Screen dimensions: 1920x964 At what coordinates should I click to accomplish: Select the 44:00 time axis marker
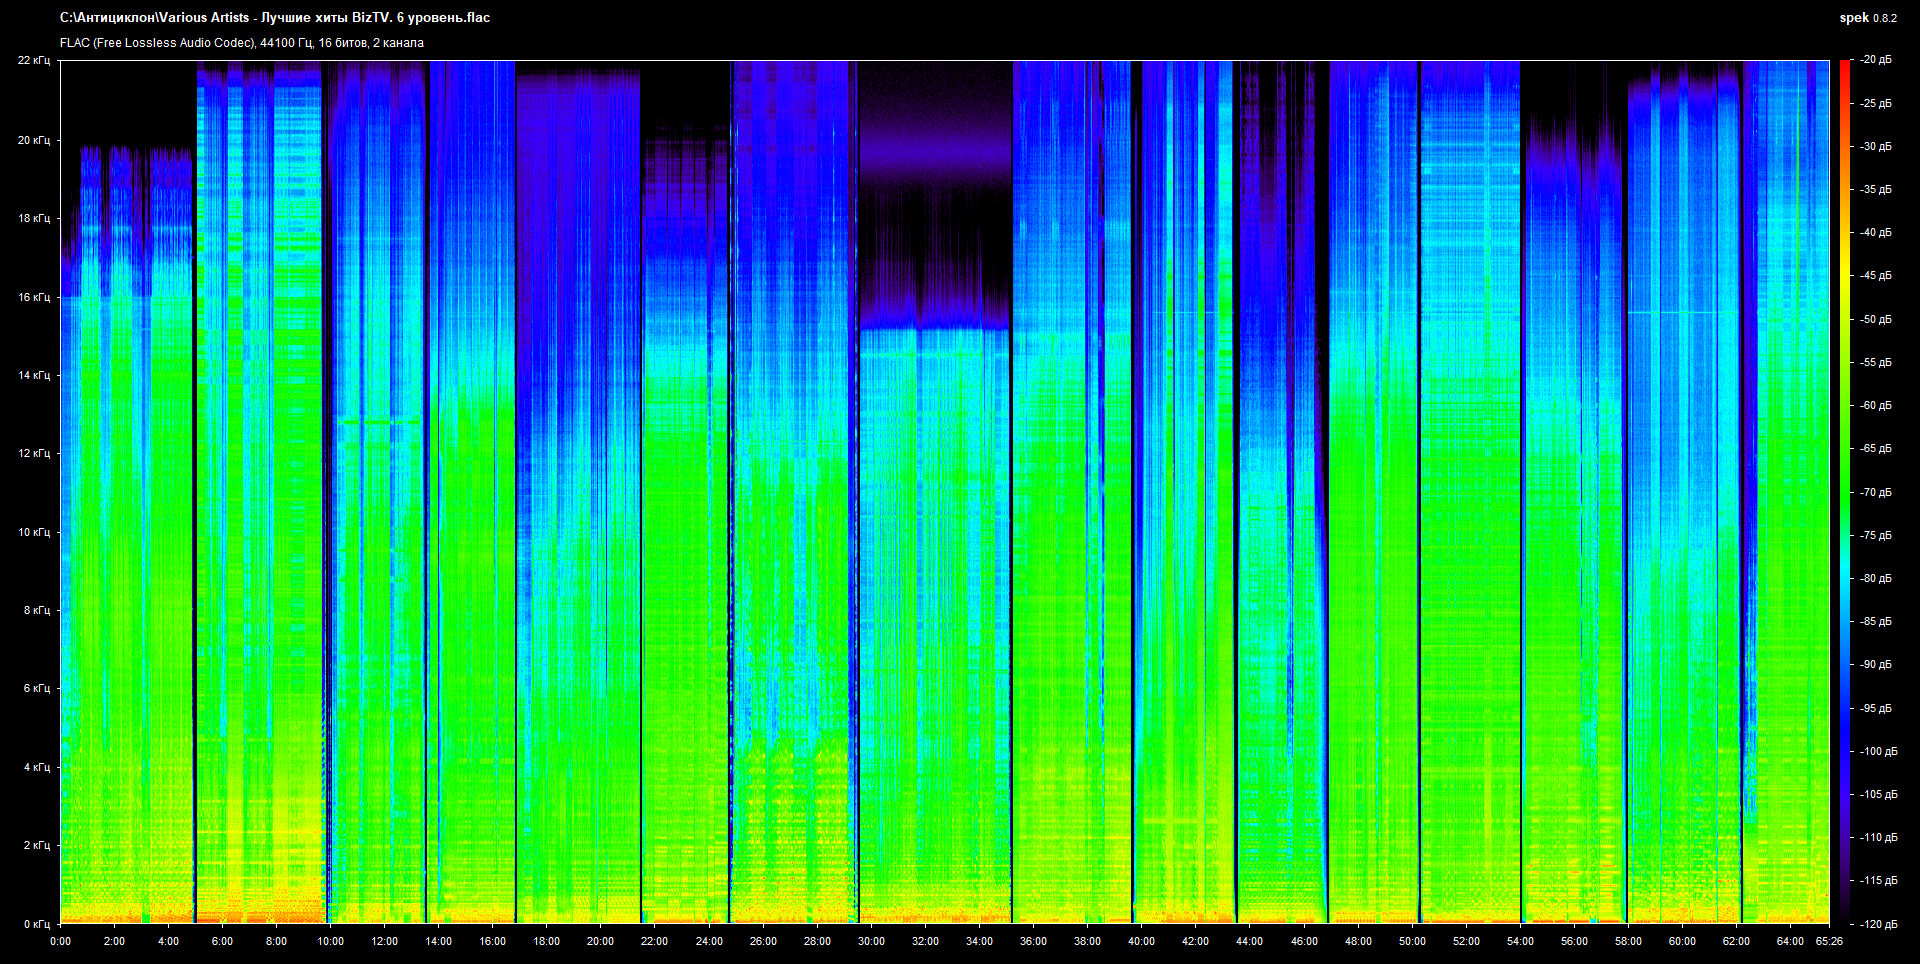[1249, 941]
